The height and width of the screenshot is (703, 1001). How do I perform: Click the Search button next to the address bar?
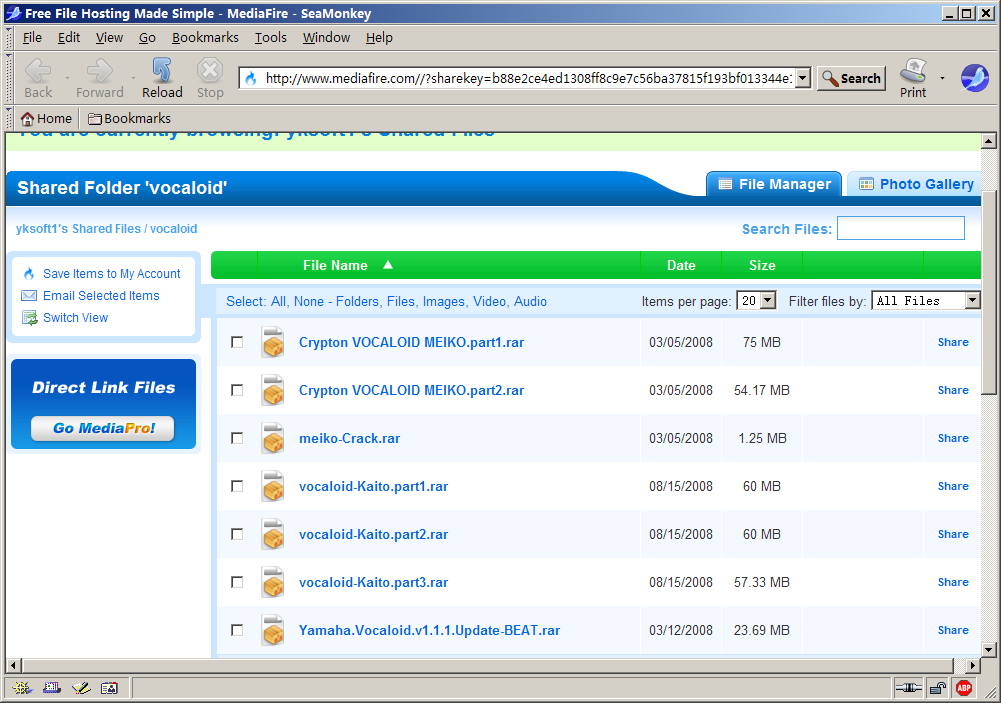click(851, 79)
